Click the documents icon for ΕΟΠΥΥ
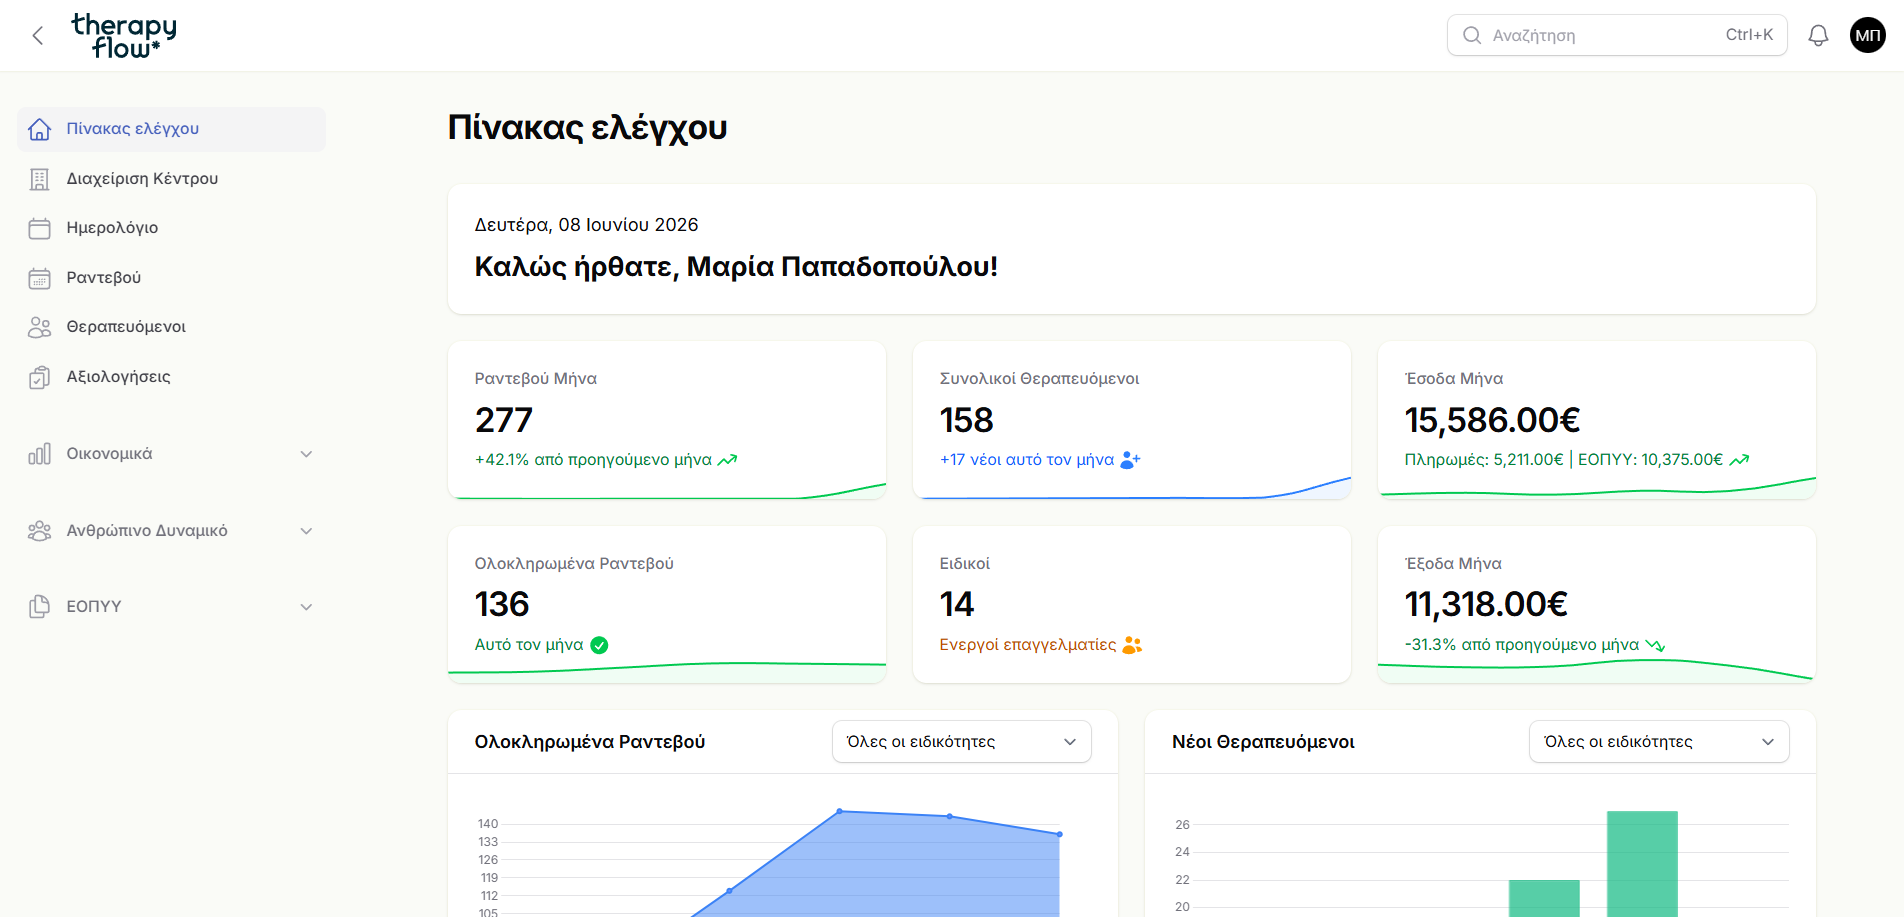The width and height of the screenshot is (1904, 917). [x=40, y=607]
